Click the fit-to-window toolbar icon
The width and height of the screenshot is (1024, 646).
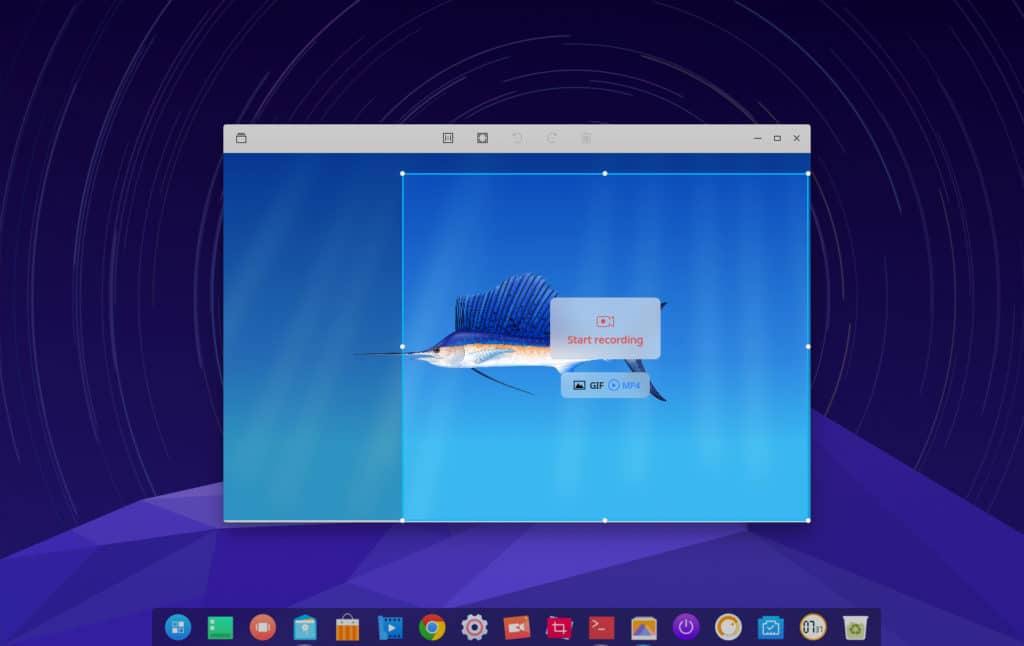(x=483, y=138)
